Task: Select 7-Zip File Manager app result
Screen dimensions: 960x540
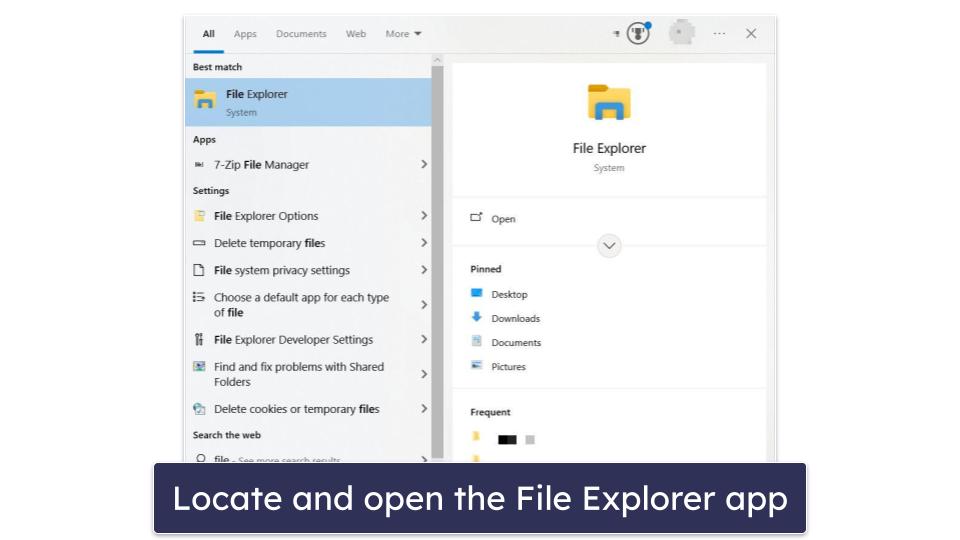Action: point(308,164)
